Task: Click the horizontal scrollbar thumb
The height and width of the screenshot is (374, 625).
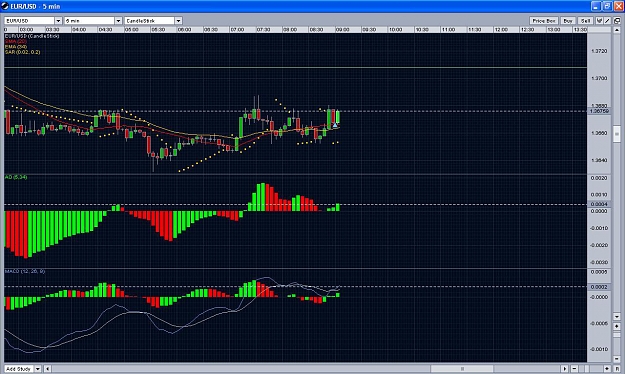Action: [x=462, y=369]
